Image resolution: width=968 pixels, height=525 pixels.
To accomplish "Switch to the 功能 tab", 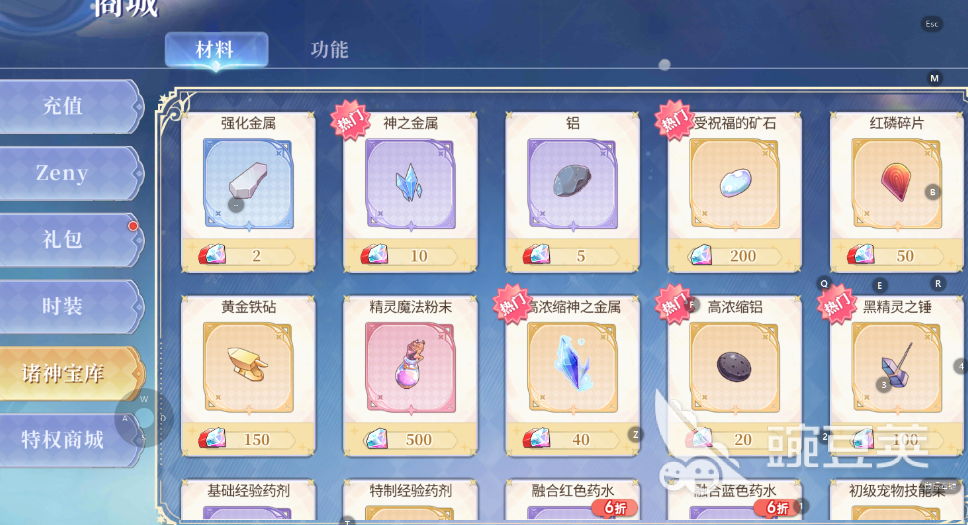I will pyautogui.click(x=330, y=49).
